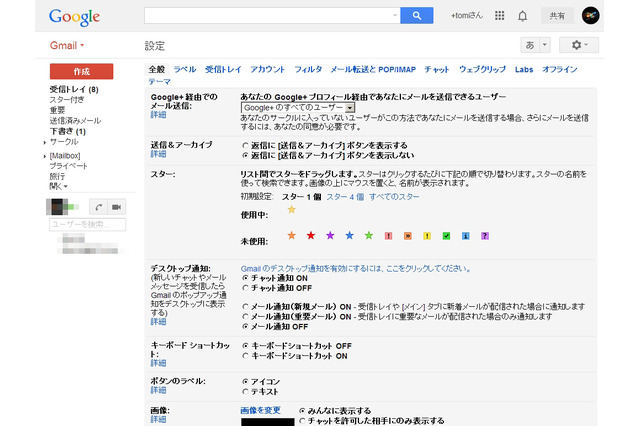Open 送信済みメール in sidebar
The height and width of the screenshot is (426, 640).
click(x=75, y=121)
